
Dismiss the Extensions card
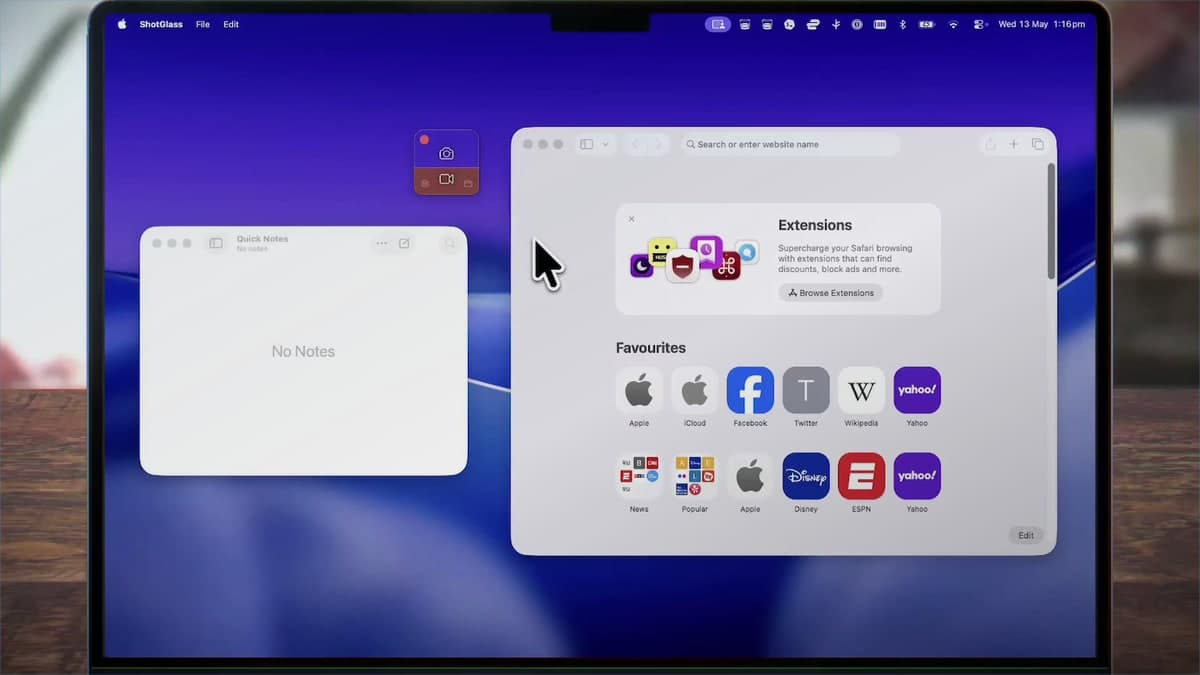click(x=631, y=218)
